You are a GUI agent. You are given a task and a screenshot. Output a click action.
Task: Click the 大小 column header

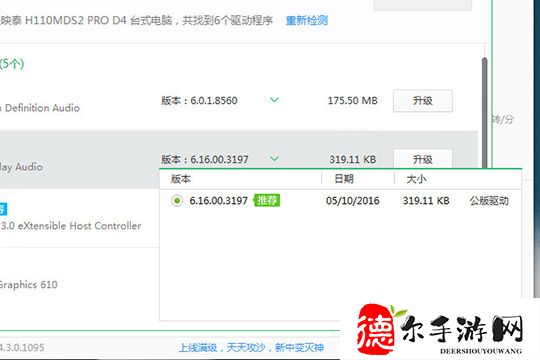click(416, 179)
